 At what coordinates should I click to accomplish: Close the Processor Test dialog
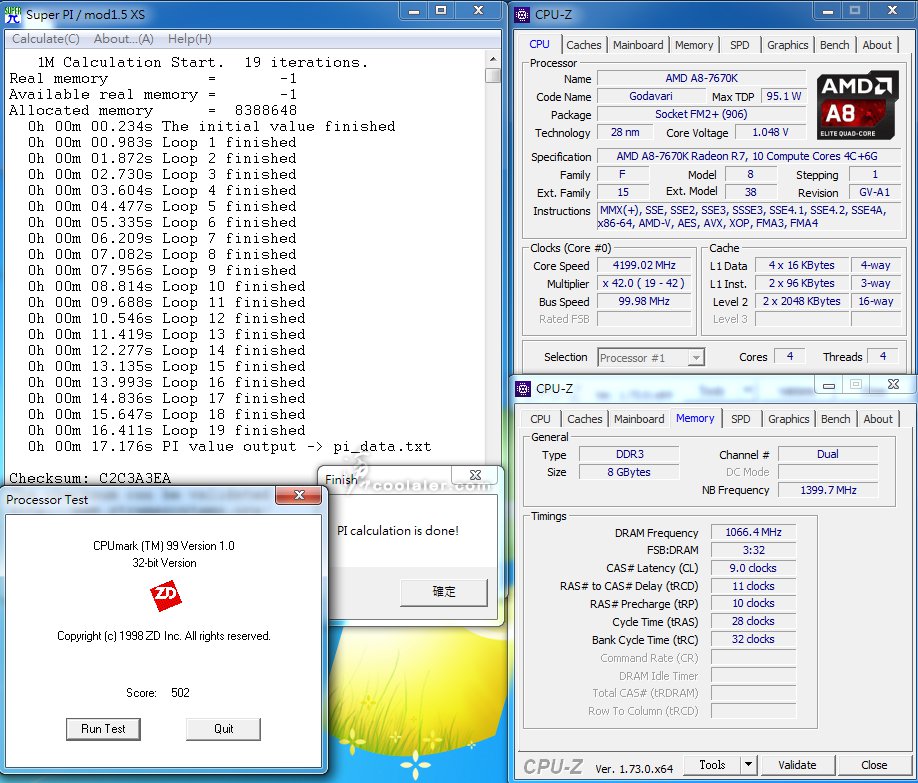coord(299,495)
